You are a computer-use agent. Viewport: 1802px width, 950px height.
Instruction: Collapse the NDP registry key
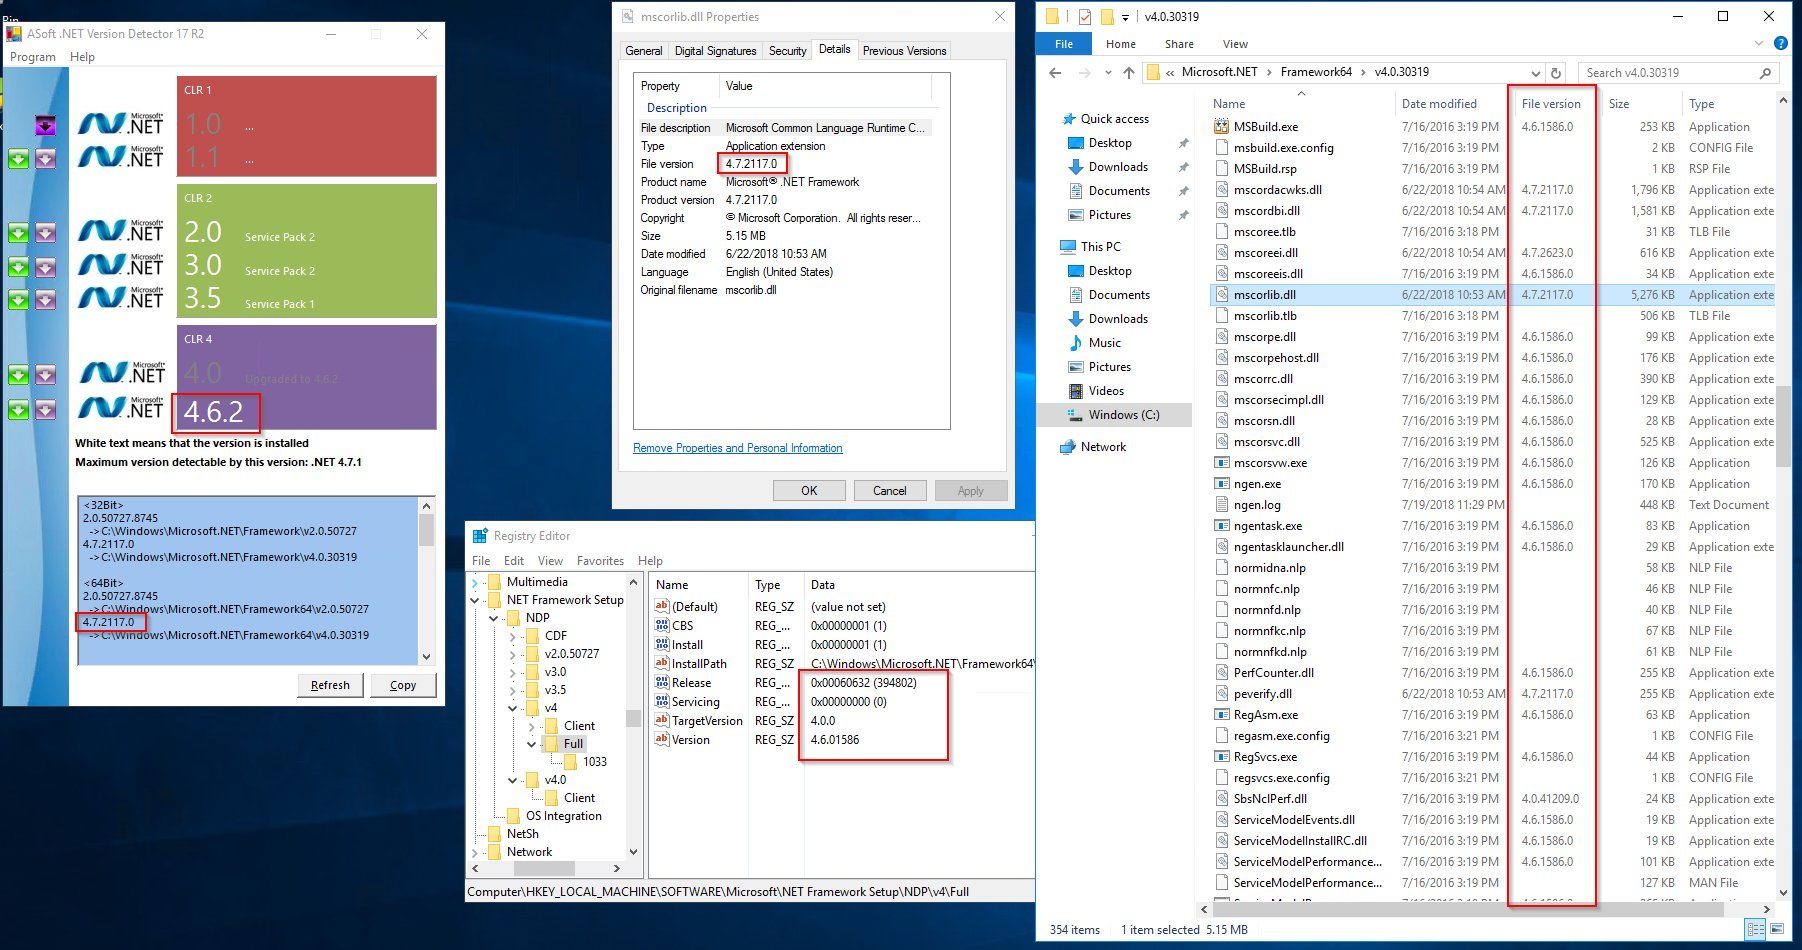(494, 618)
